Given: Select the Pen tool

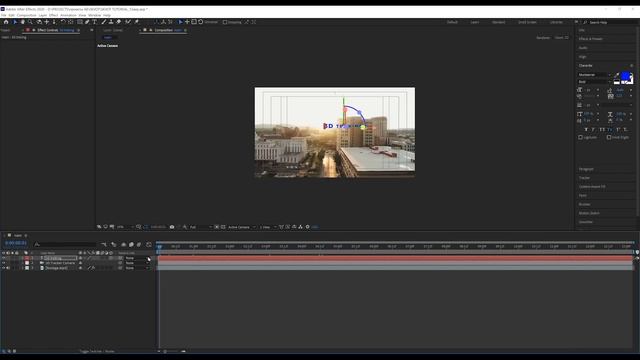Looking at the screenshot, I should point(87,22).
